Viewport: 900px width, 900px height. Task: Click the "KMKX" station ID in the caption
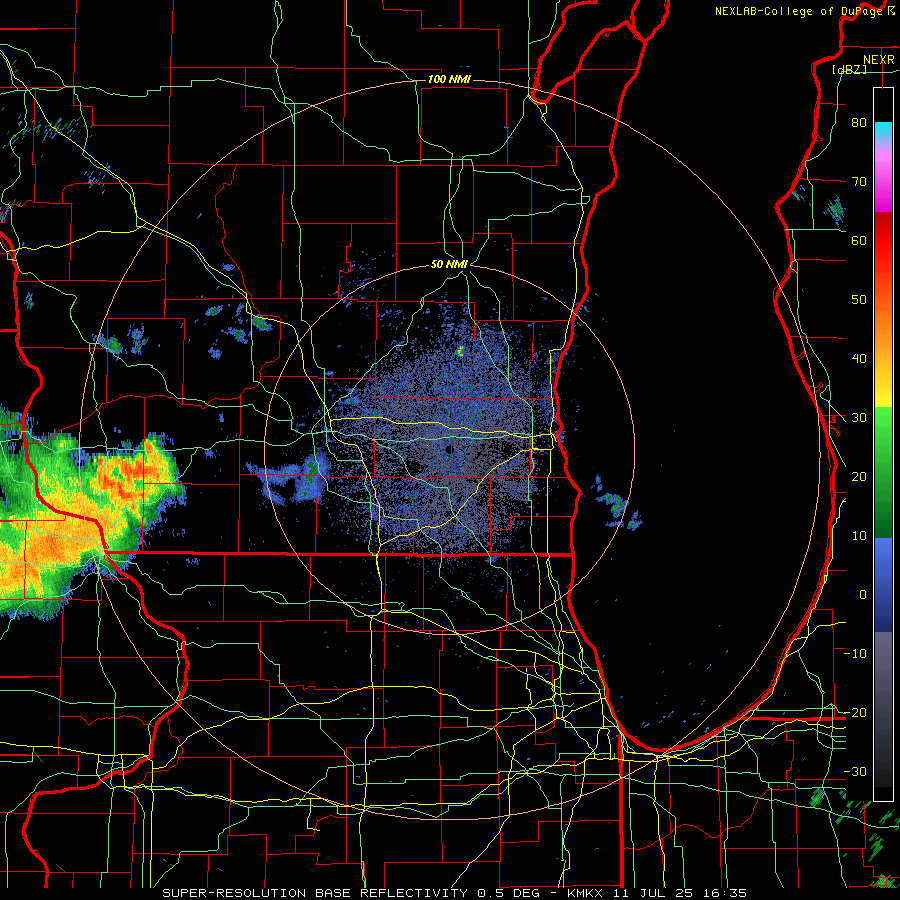click(x=584, y=893)
